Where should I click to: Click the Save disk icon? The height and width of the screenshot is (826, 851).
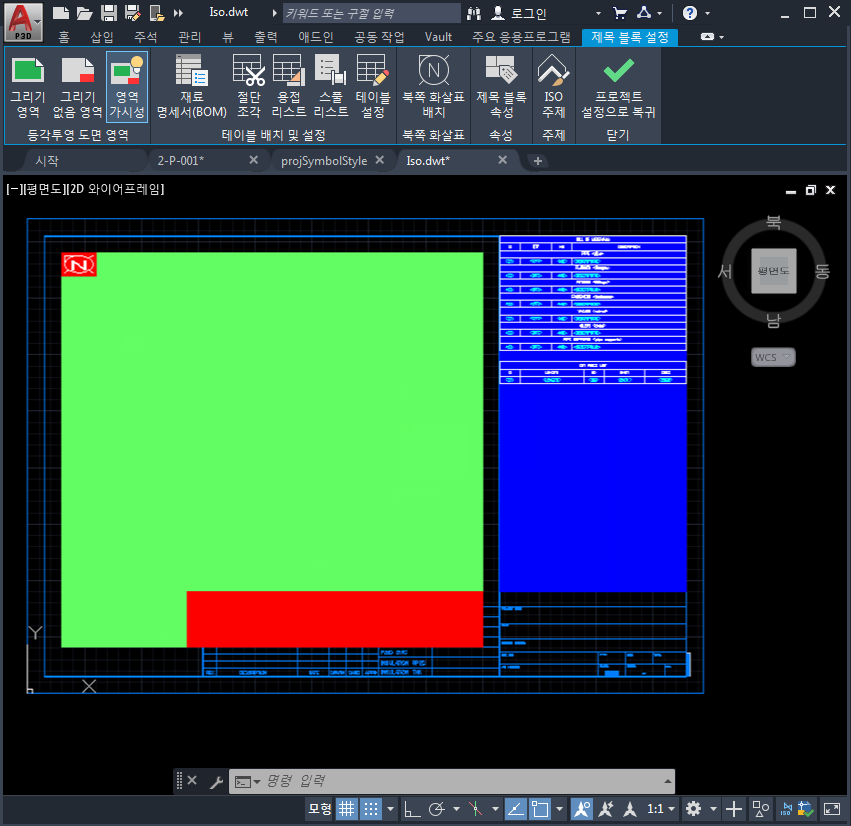[109, 12]
